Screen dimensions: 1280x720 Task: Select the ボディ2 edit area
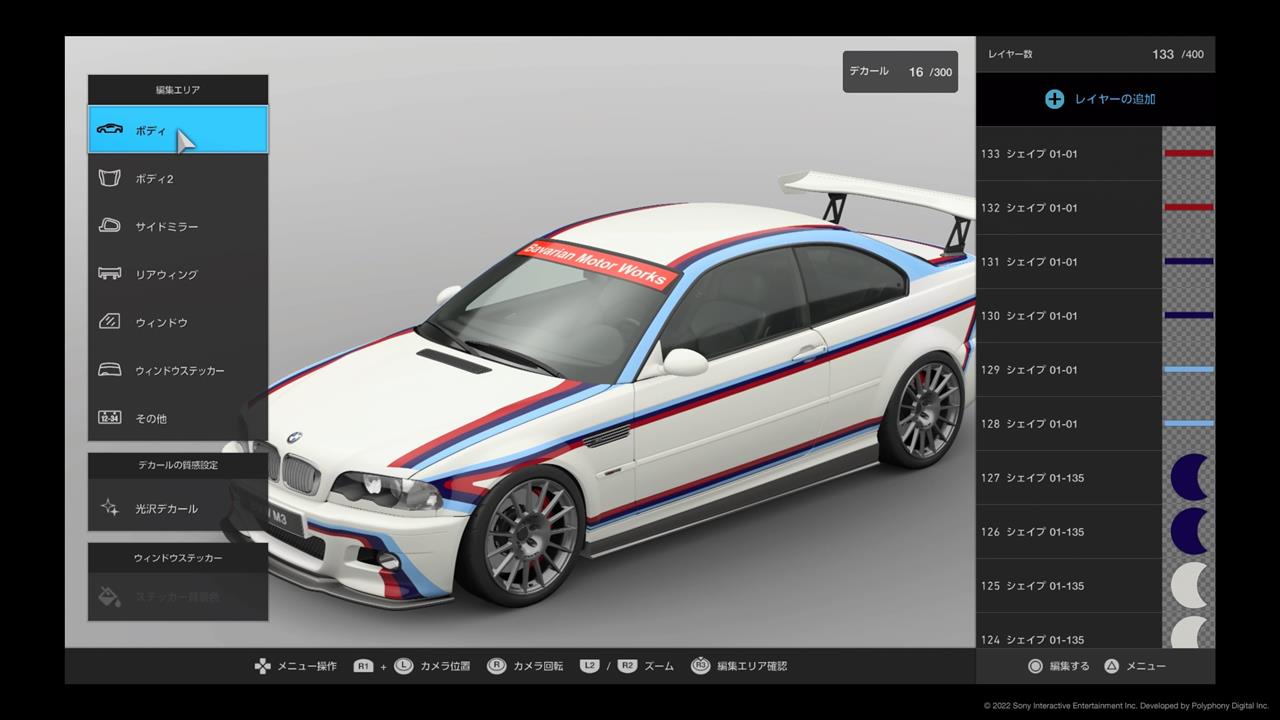point(178,178)
